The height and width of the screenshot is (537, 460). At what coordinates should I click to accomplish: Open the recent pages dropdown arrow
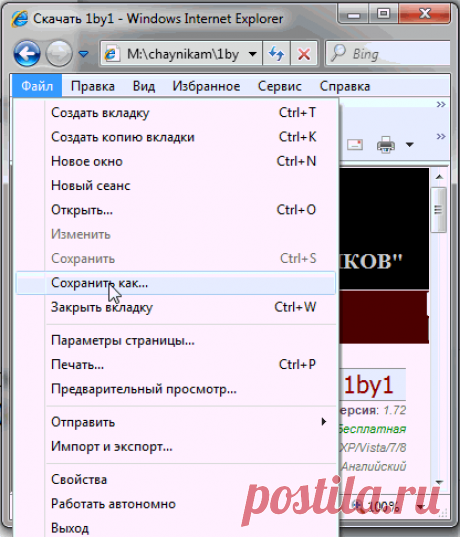pos(84,54)
